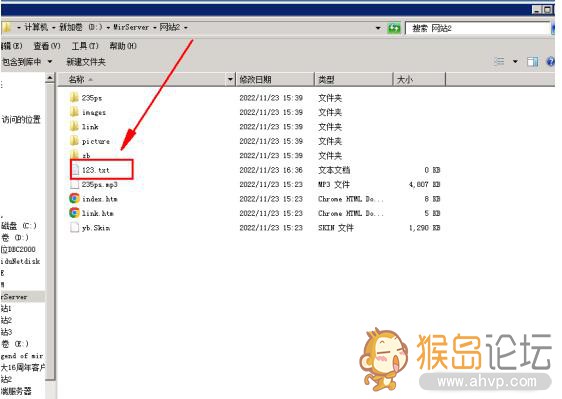This screenshot has height=399, width=562.
Task: Open the 名称 column filter dropdown
Action: [230, 79]
